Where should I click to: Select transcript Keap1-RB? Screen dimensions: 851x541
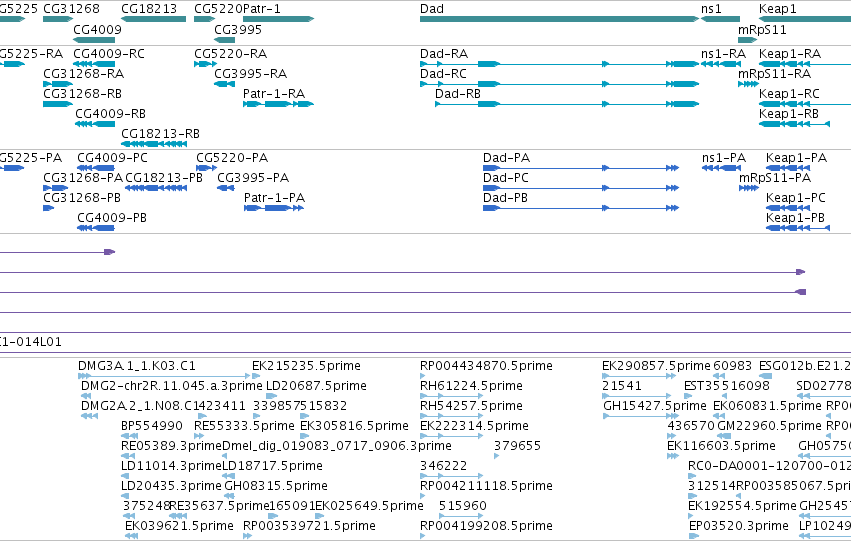pos(795,124)
